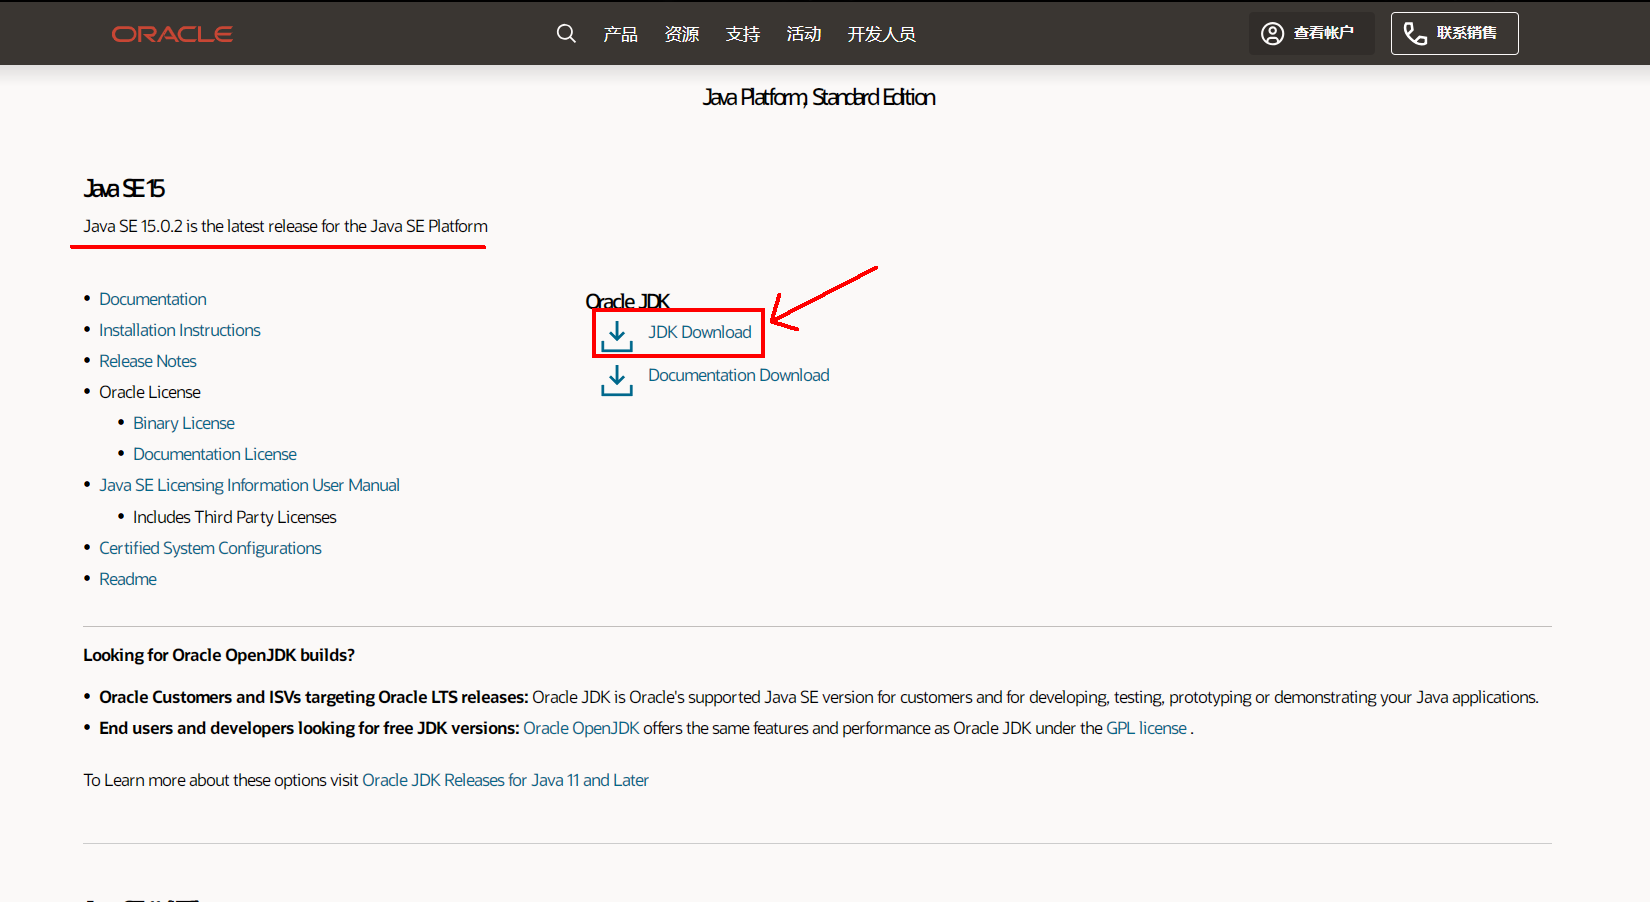Screen dimensions: 1650x902
Task: Click the JDK Download link
Action: pos(700,332)
